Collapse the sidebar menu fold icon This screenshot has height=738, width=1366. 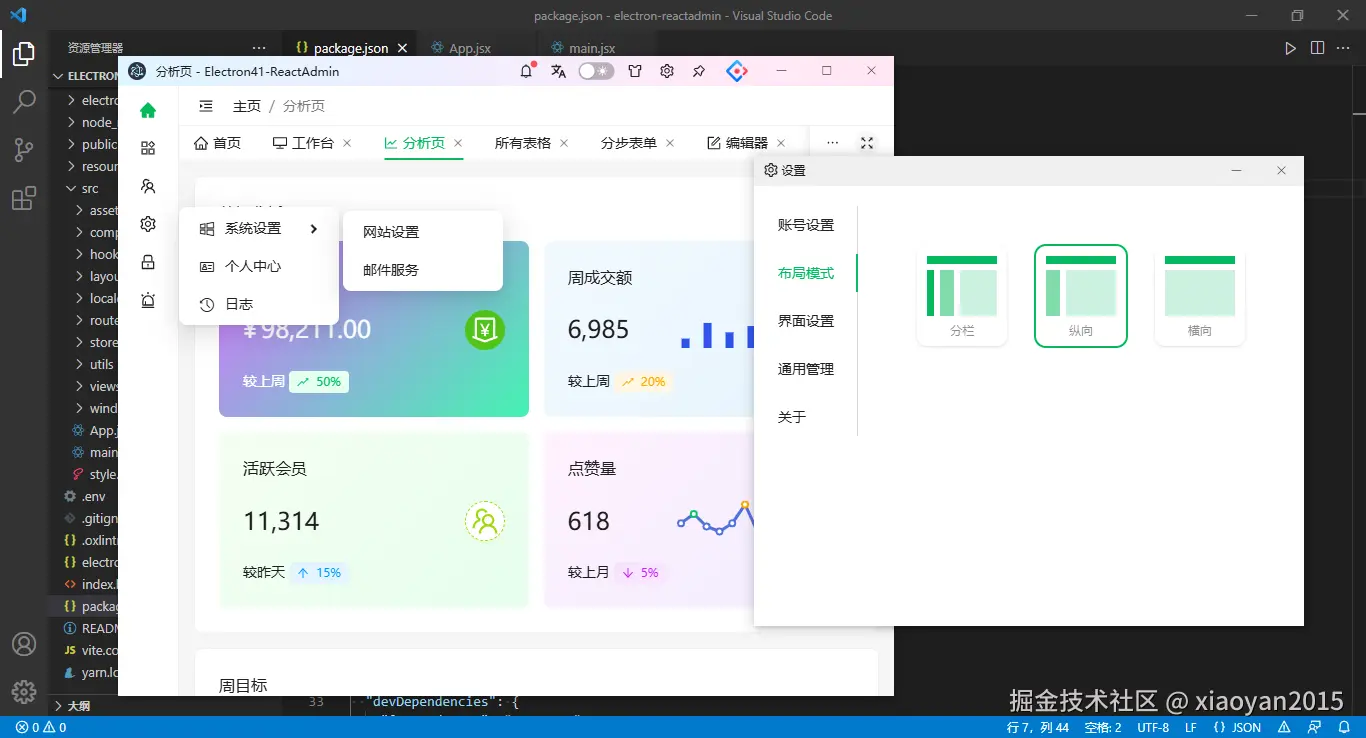pos(205,106)
